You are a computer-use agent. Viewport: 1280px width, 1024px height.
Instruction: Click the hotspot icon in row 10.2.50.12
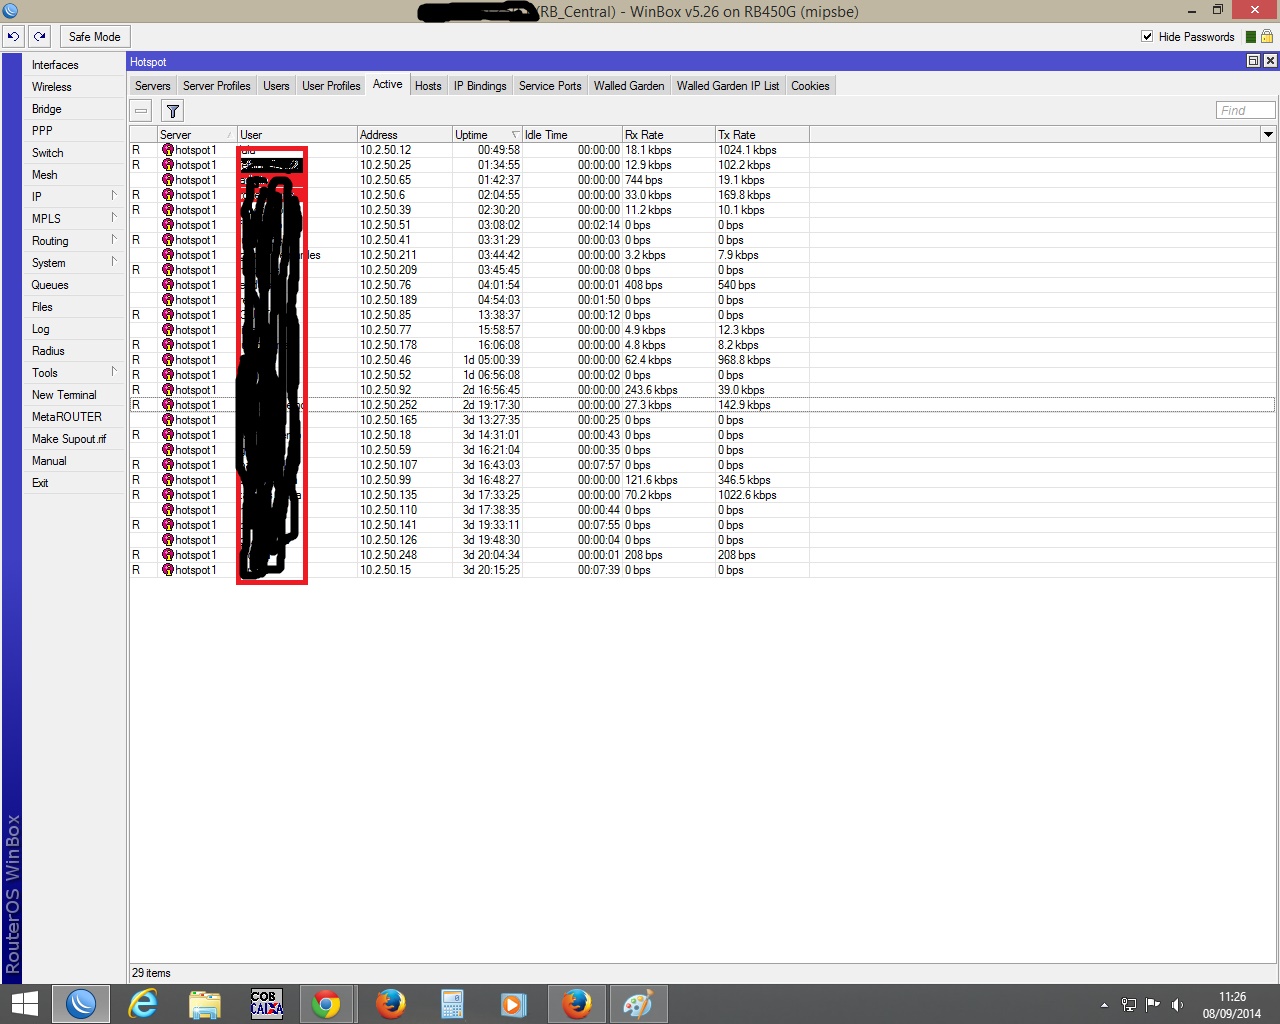pos(168,150)
